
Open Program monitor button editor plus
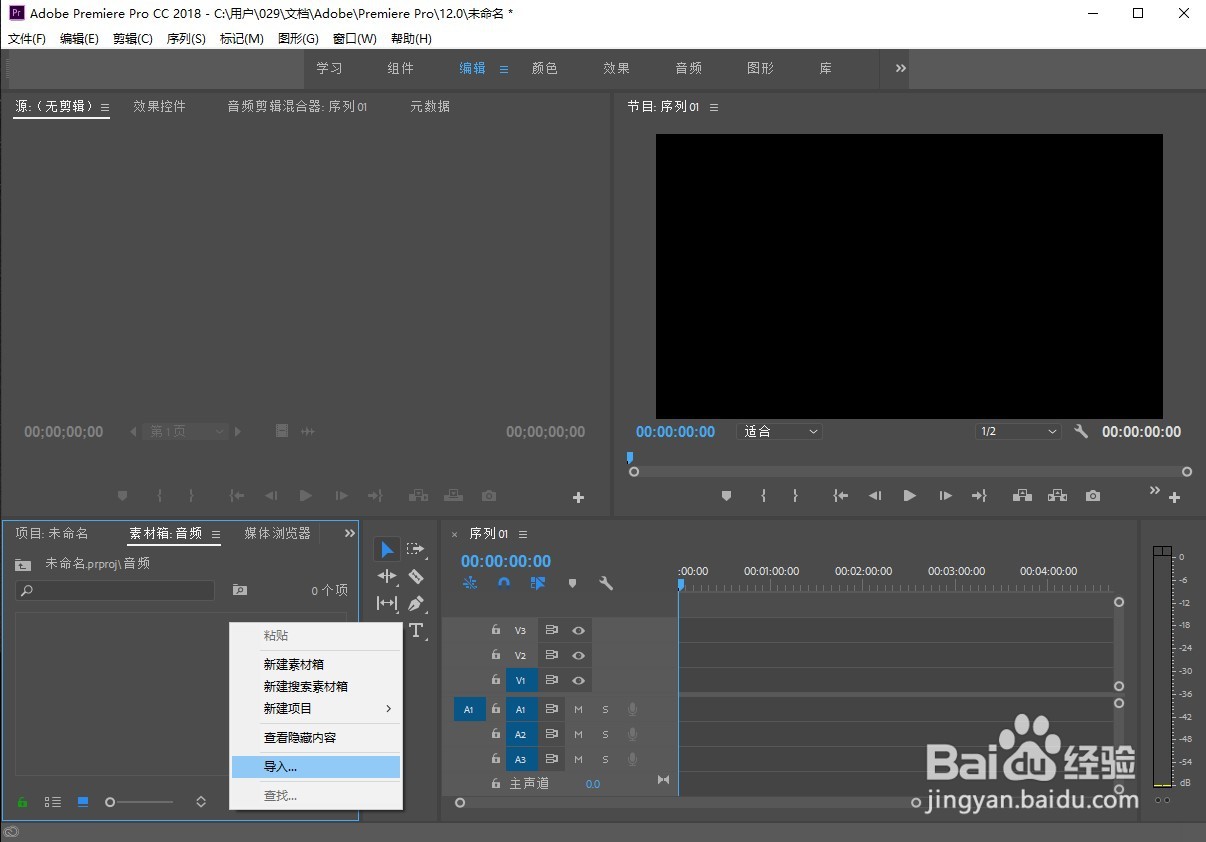tap(1174, 497)
